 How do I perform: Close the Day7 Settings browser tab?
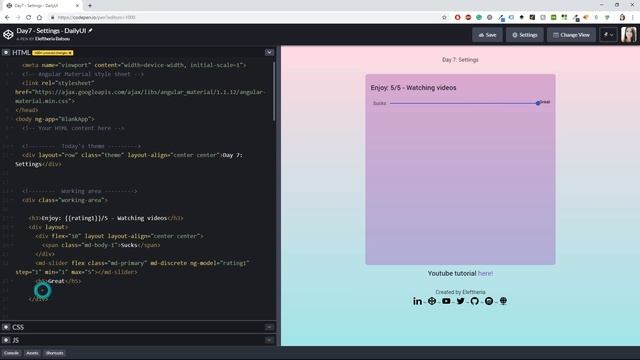click(77, 6)
